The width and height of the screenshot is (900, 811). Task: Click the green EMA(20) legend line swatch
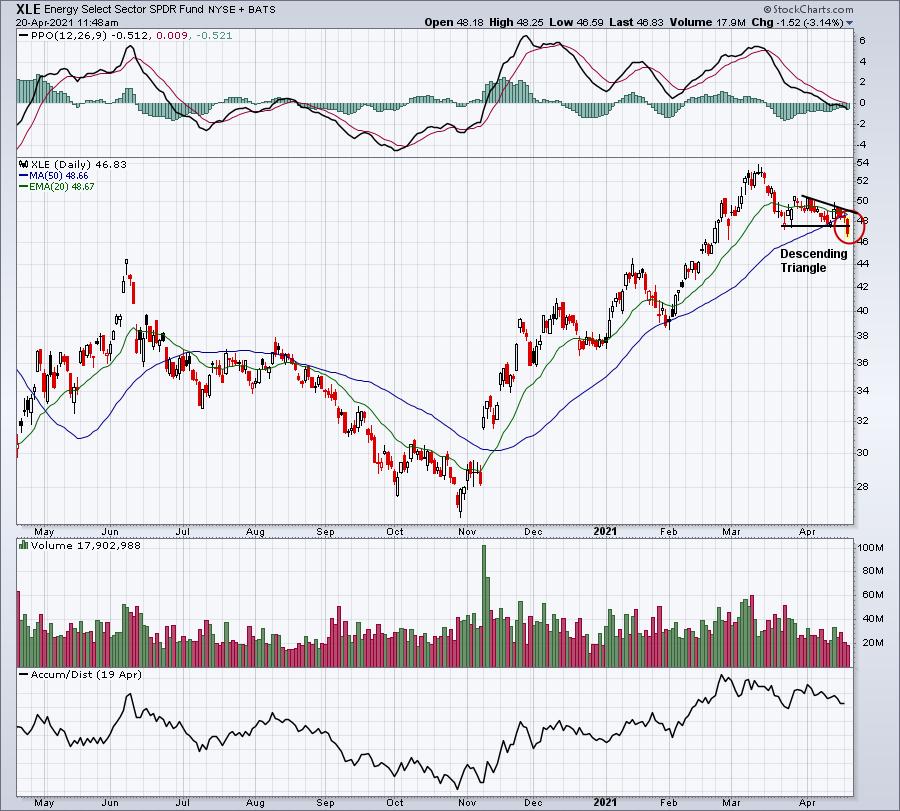click(24, 187)
